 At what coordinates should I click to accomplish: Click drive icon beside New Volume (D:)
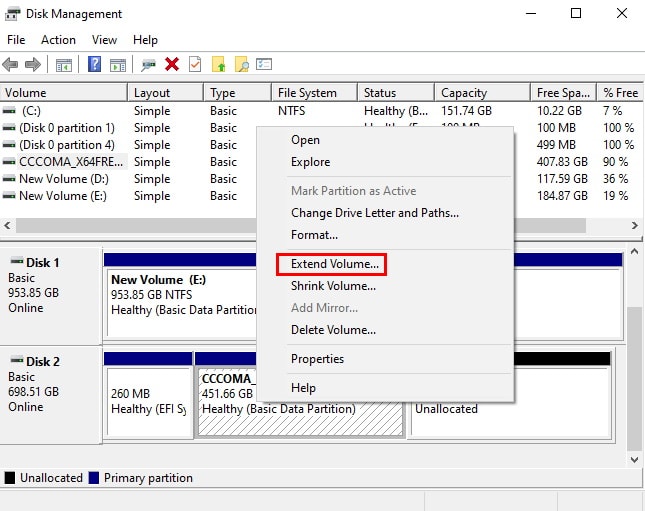point(9,179)
